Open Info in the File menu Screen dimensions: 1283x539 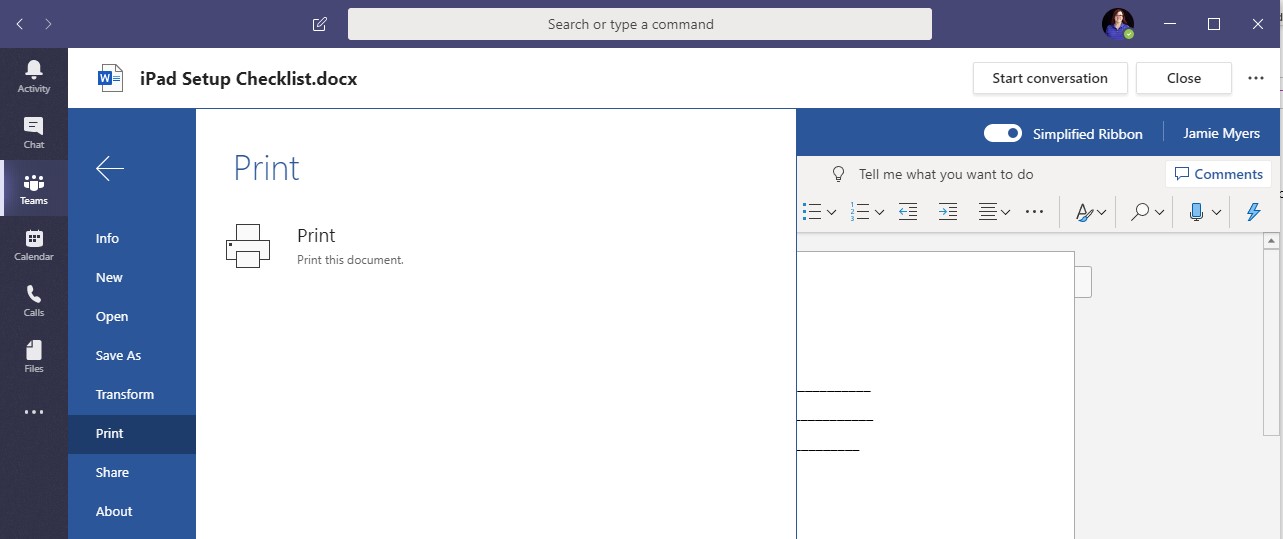click(x=132, y=238)
